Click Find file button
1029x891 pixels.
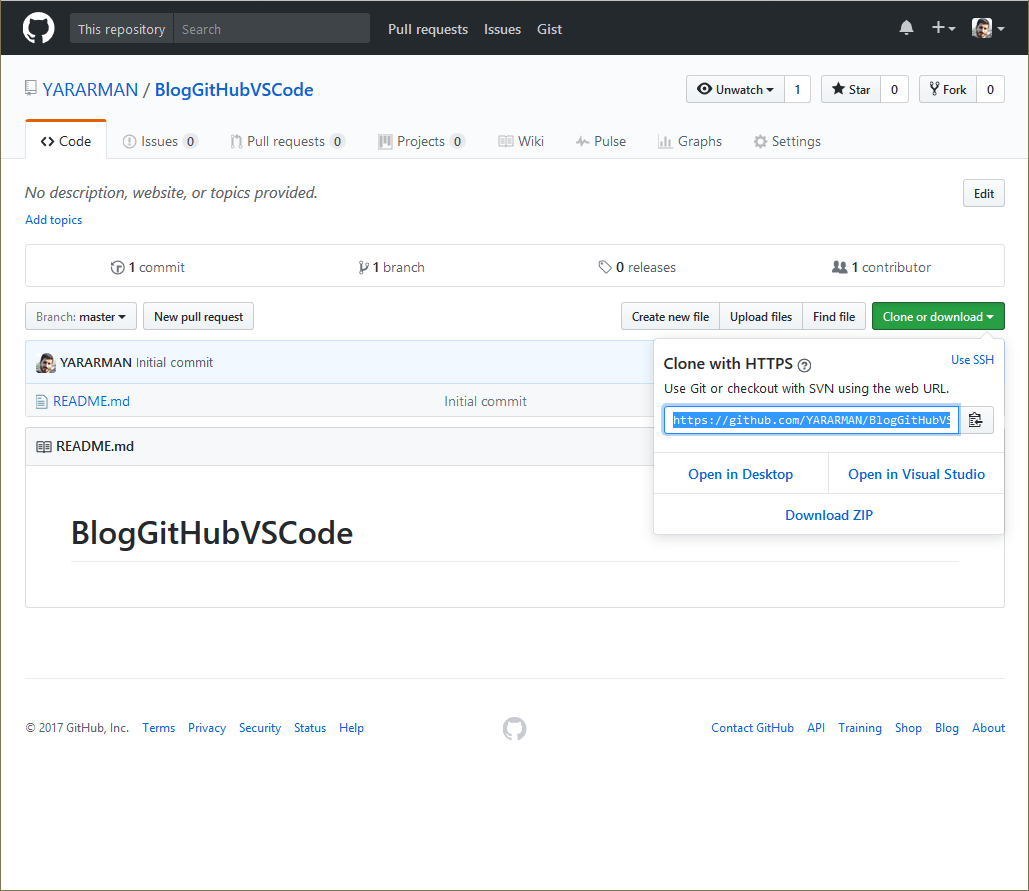(x=834, y=316)
